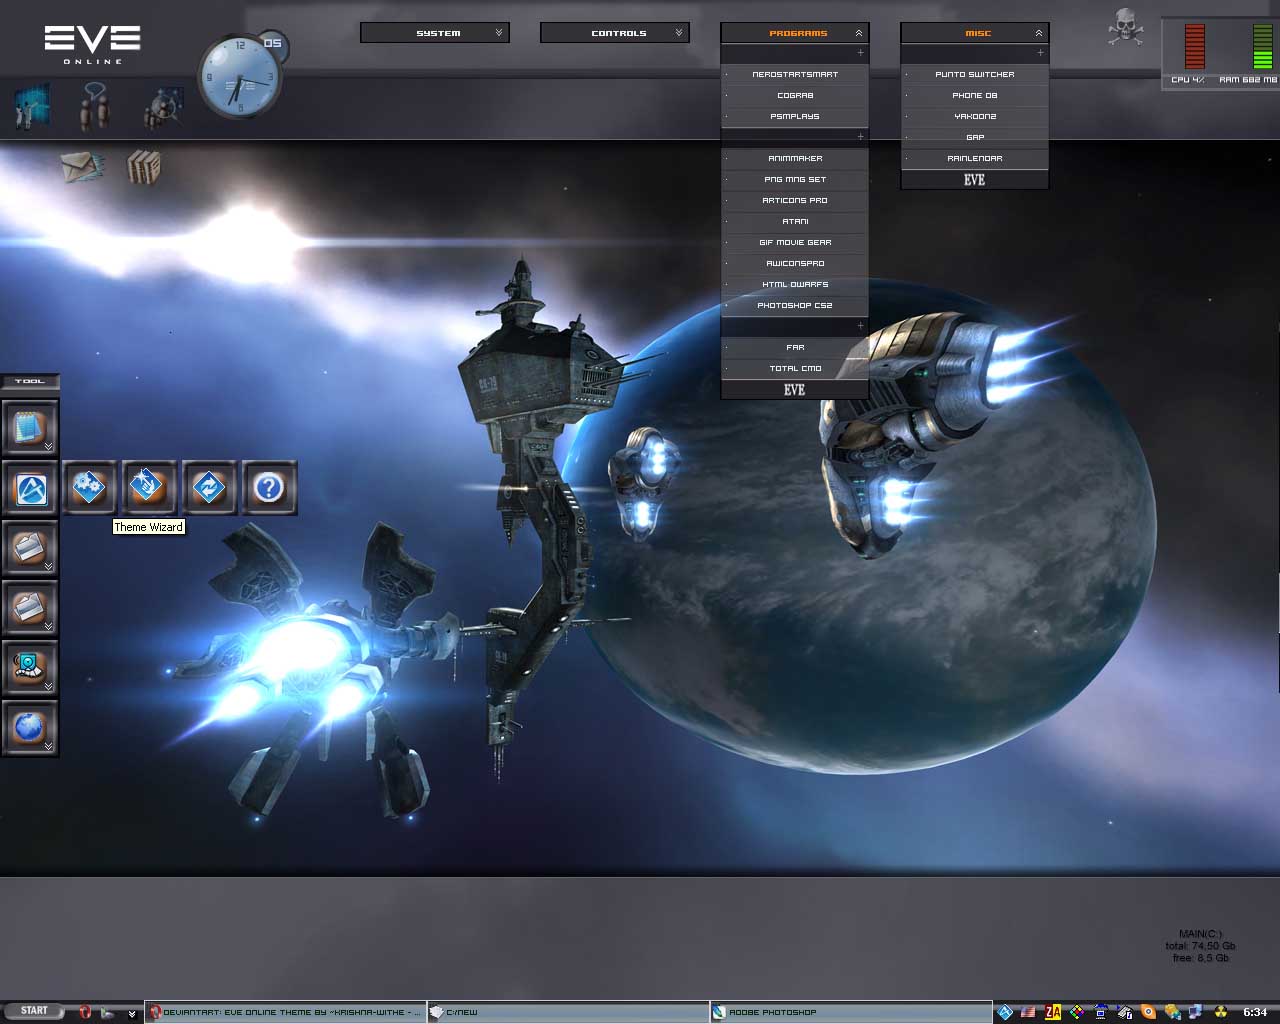
Task: Select GAP in the Misc menu
Action: click(975, 137)
